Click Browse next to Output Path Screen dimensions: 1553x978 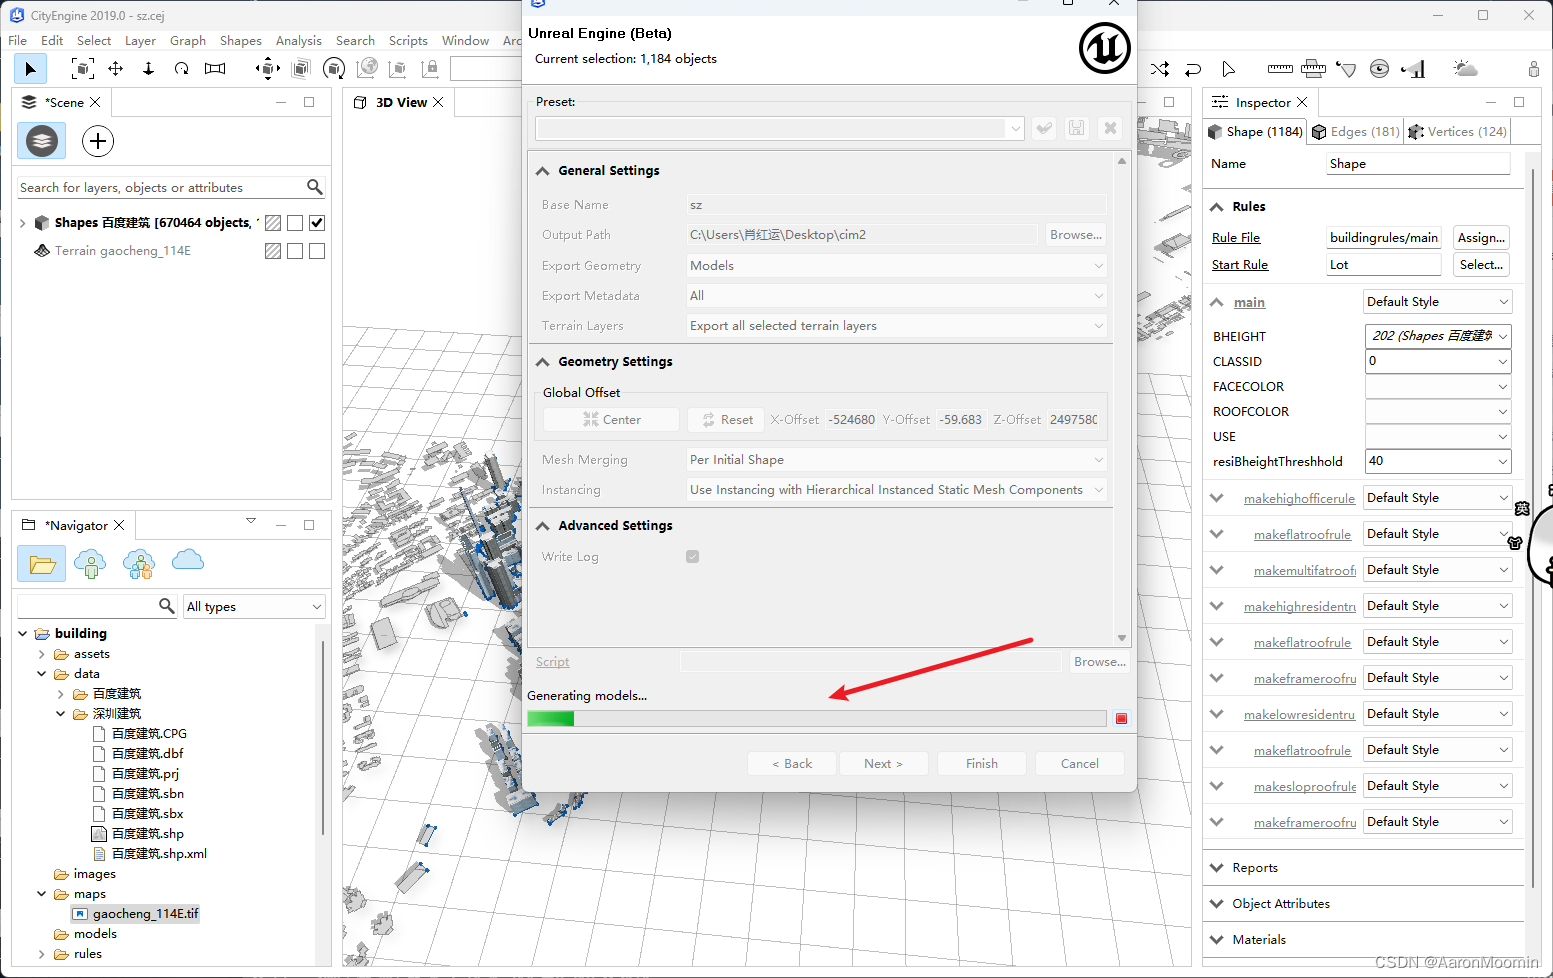click(1076, 235)
